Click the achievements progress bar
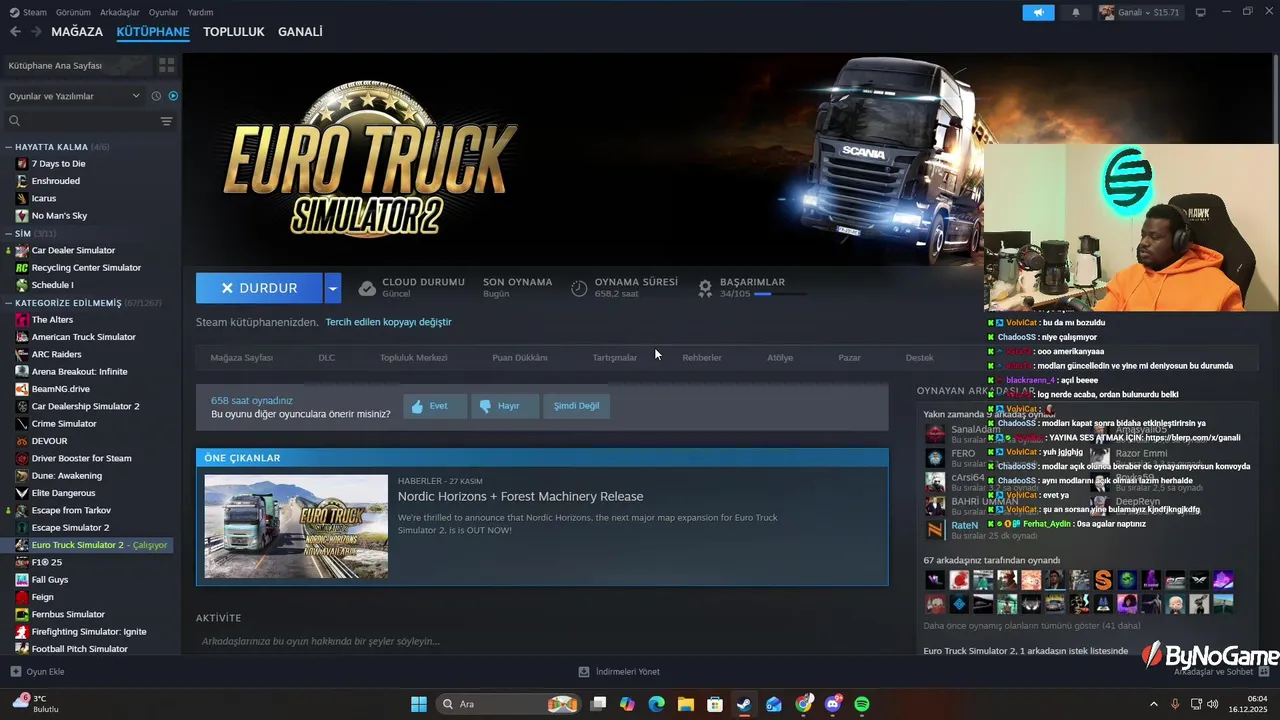 pyautogui.click(x=780, y=294)
